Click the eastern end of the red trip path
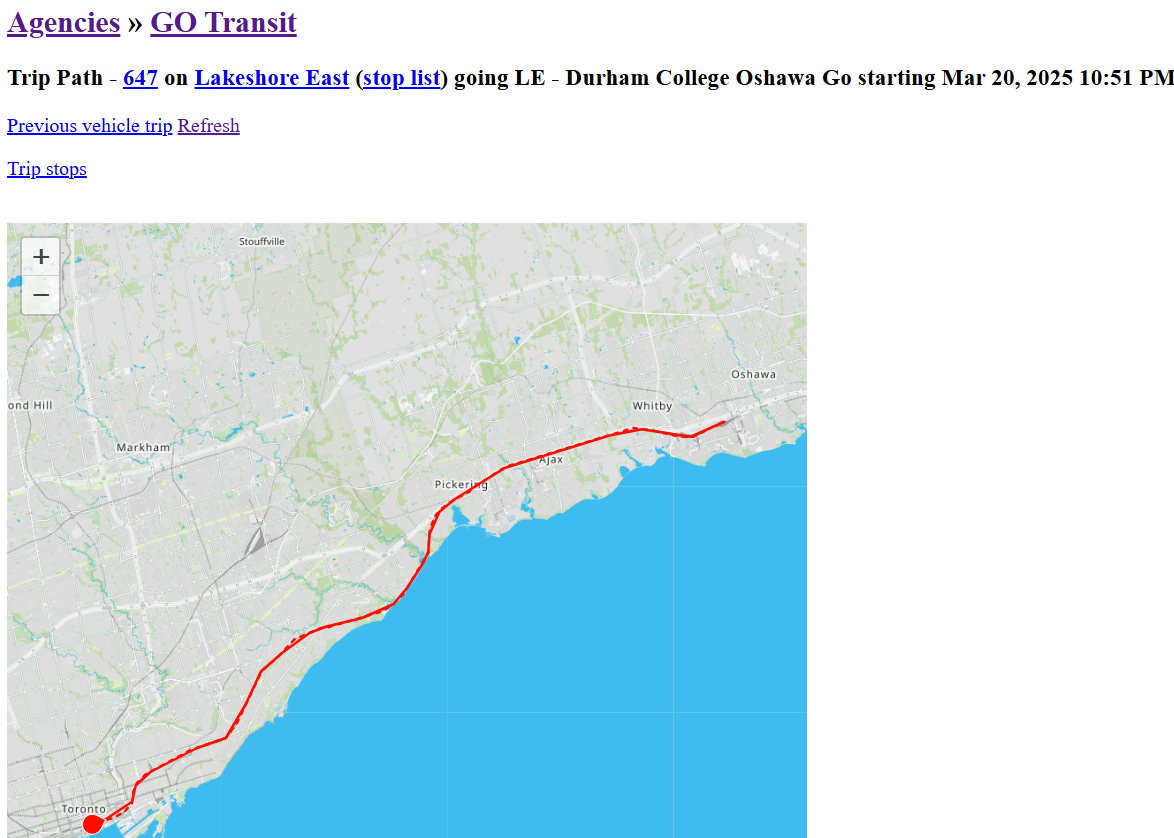This screenshot has height=838, width=1174. click(722, 423)
